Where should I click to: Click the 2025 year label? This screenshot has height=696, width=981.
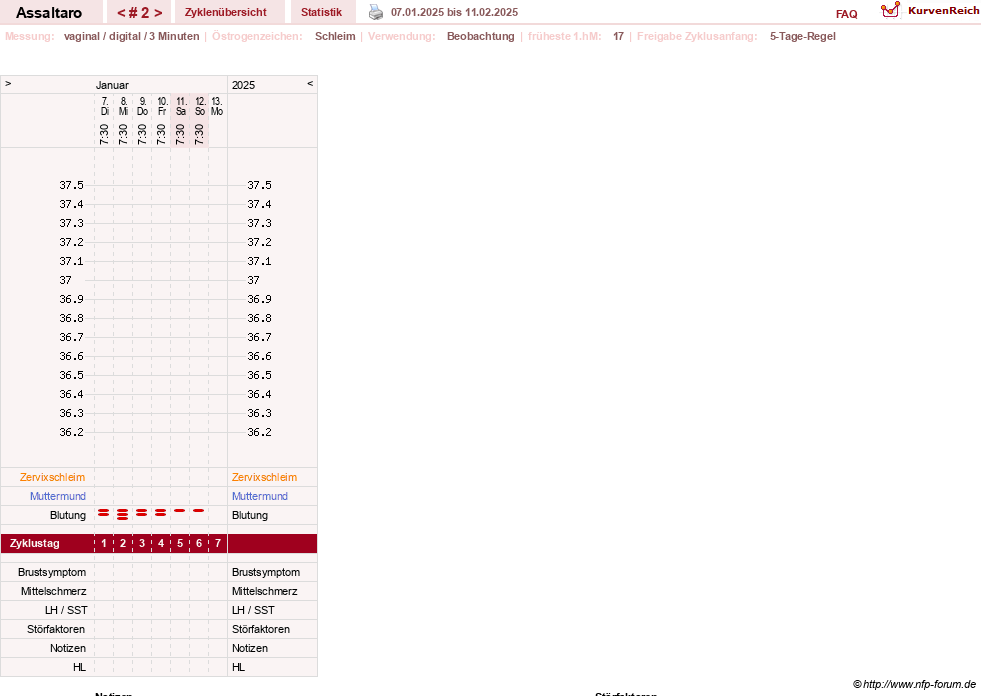coord(243,85)
